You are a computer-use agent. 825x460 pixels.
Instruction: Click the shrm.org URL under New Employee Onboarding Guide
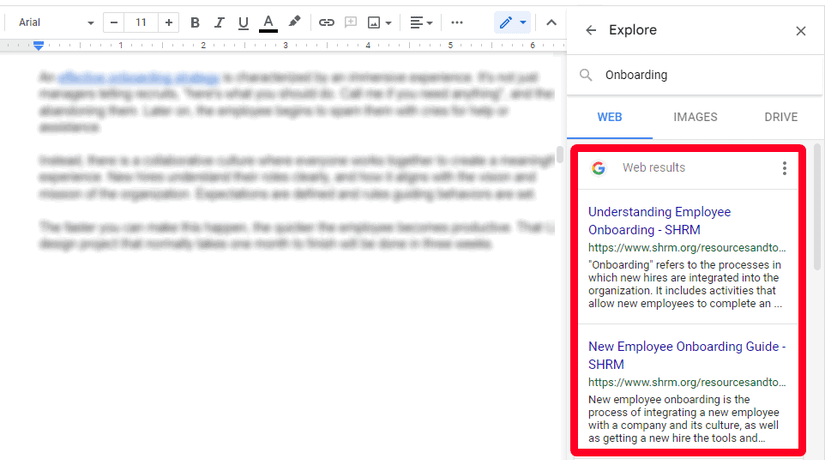687,382
